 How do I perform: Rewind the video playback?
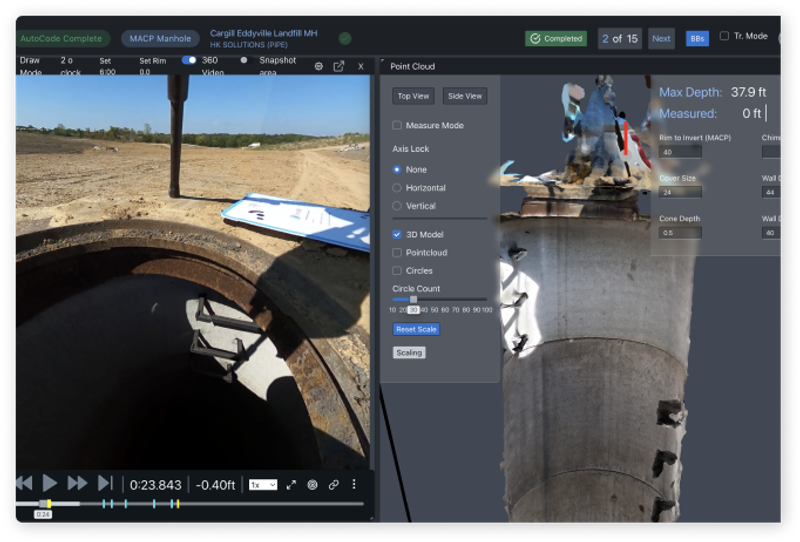[24, 483]
